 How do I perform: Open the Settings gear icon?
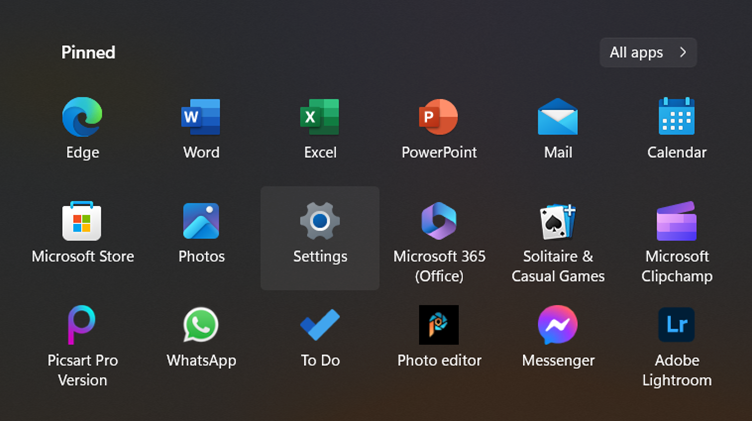click(x=320, y=221)
